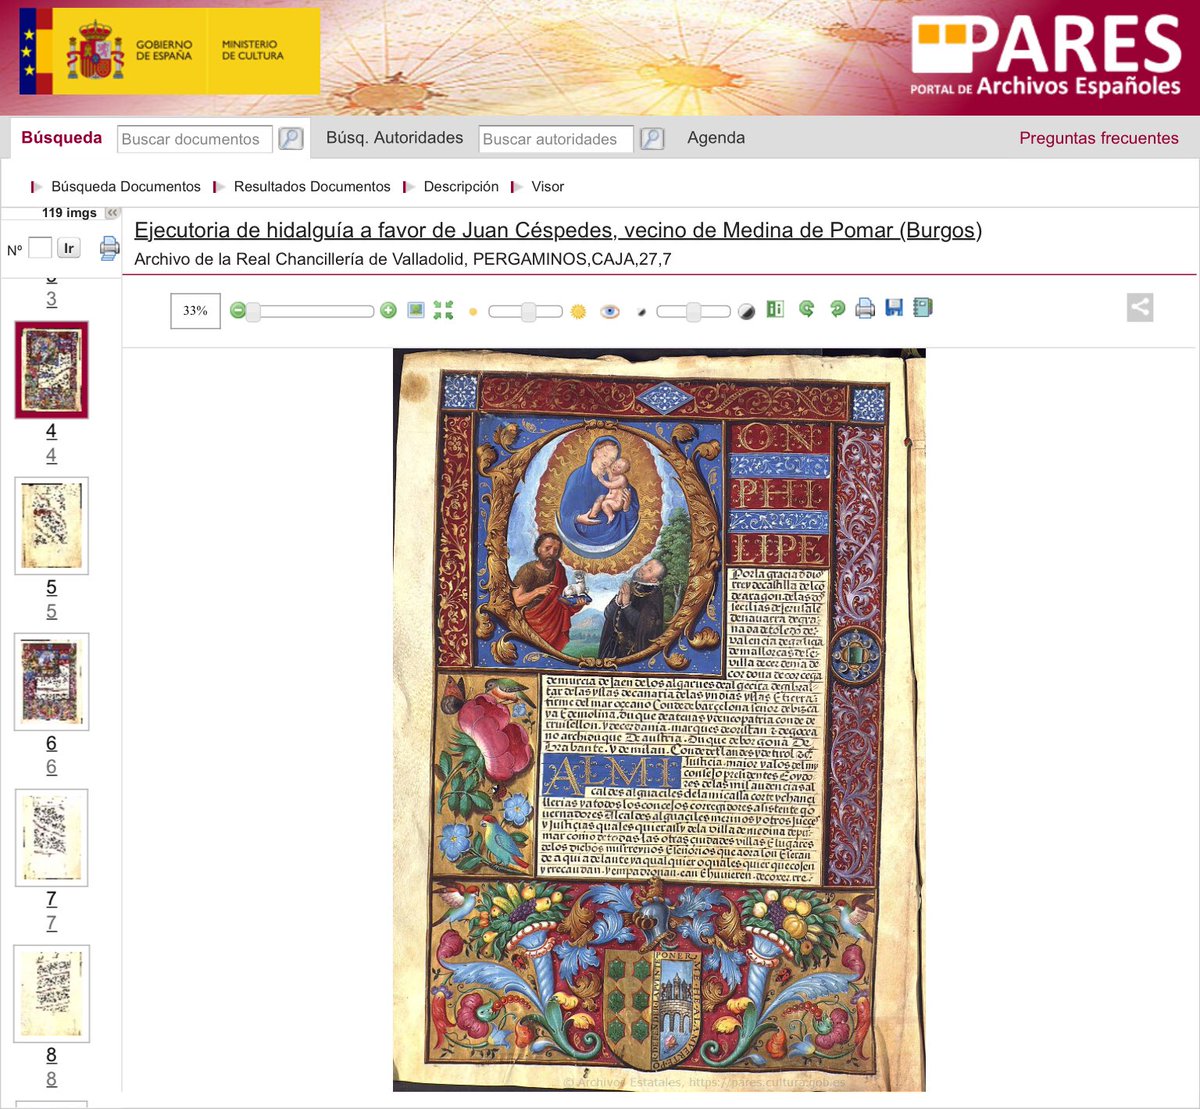Click the viewer toolbar printer icon
This screenshot has width=1200, height=1109.
pos(866,309)
